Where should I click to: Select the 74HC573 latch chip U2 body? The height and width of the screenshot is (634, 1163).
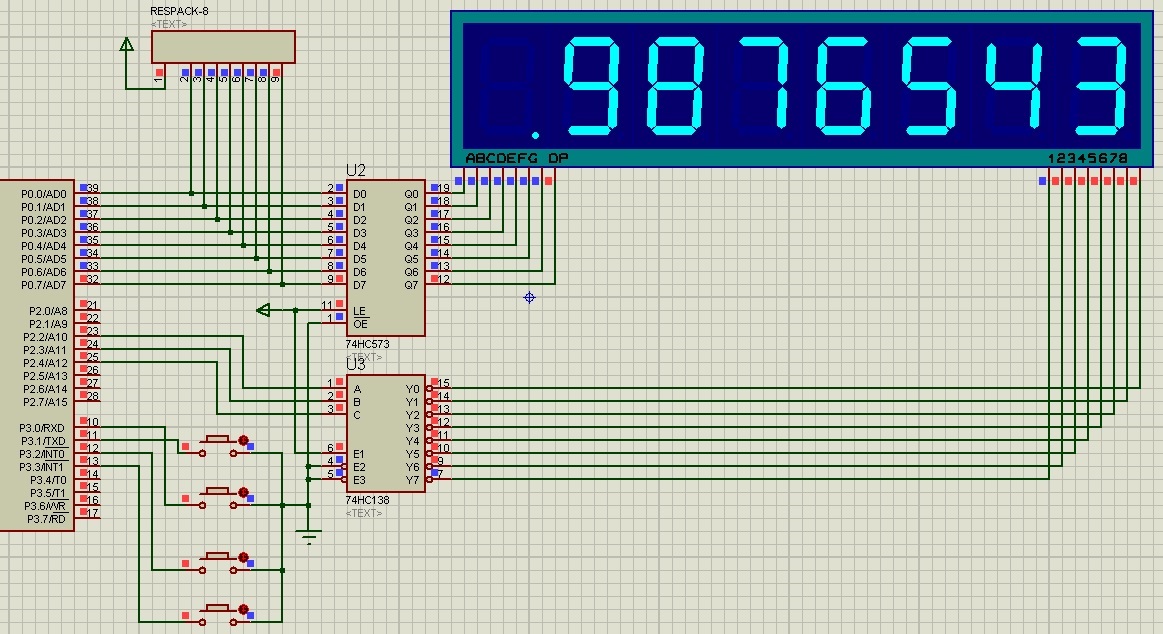pyautogui.click(x=386, y=258)
